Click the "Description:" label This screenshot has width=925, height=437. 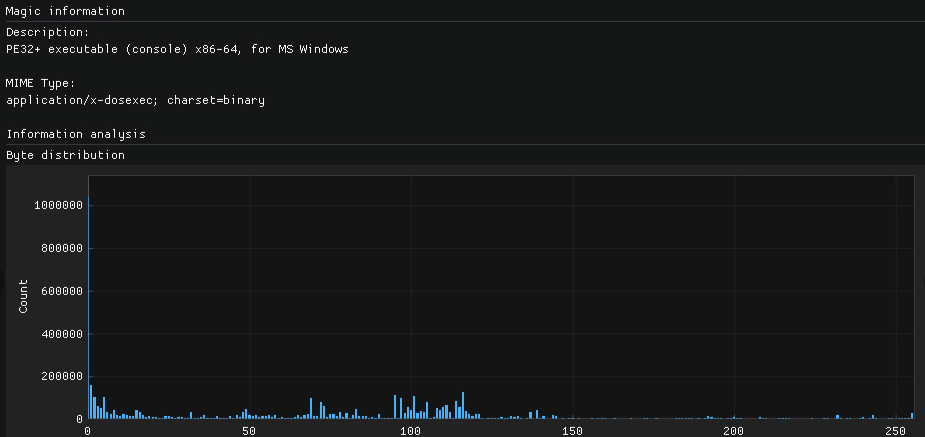click(48, 32)
